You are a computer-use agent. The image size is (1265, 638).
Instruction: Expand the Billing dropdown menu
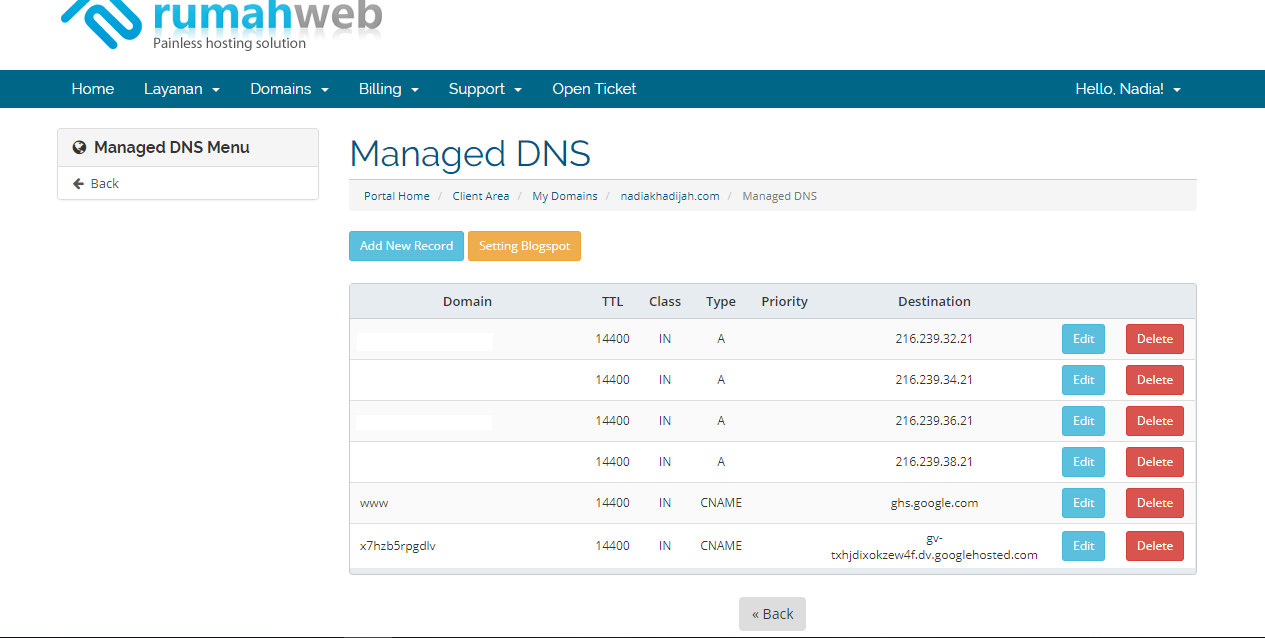pos(388,89)
